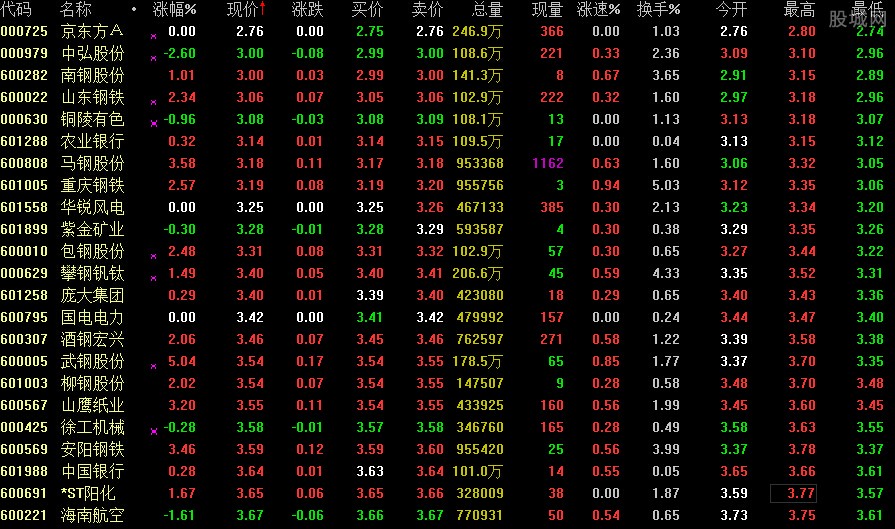The width and height of the screenshot is (895, 529).
Task: Select stock name 攀钢钒钛
Action: tap(92, 273)
